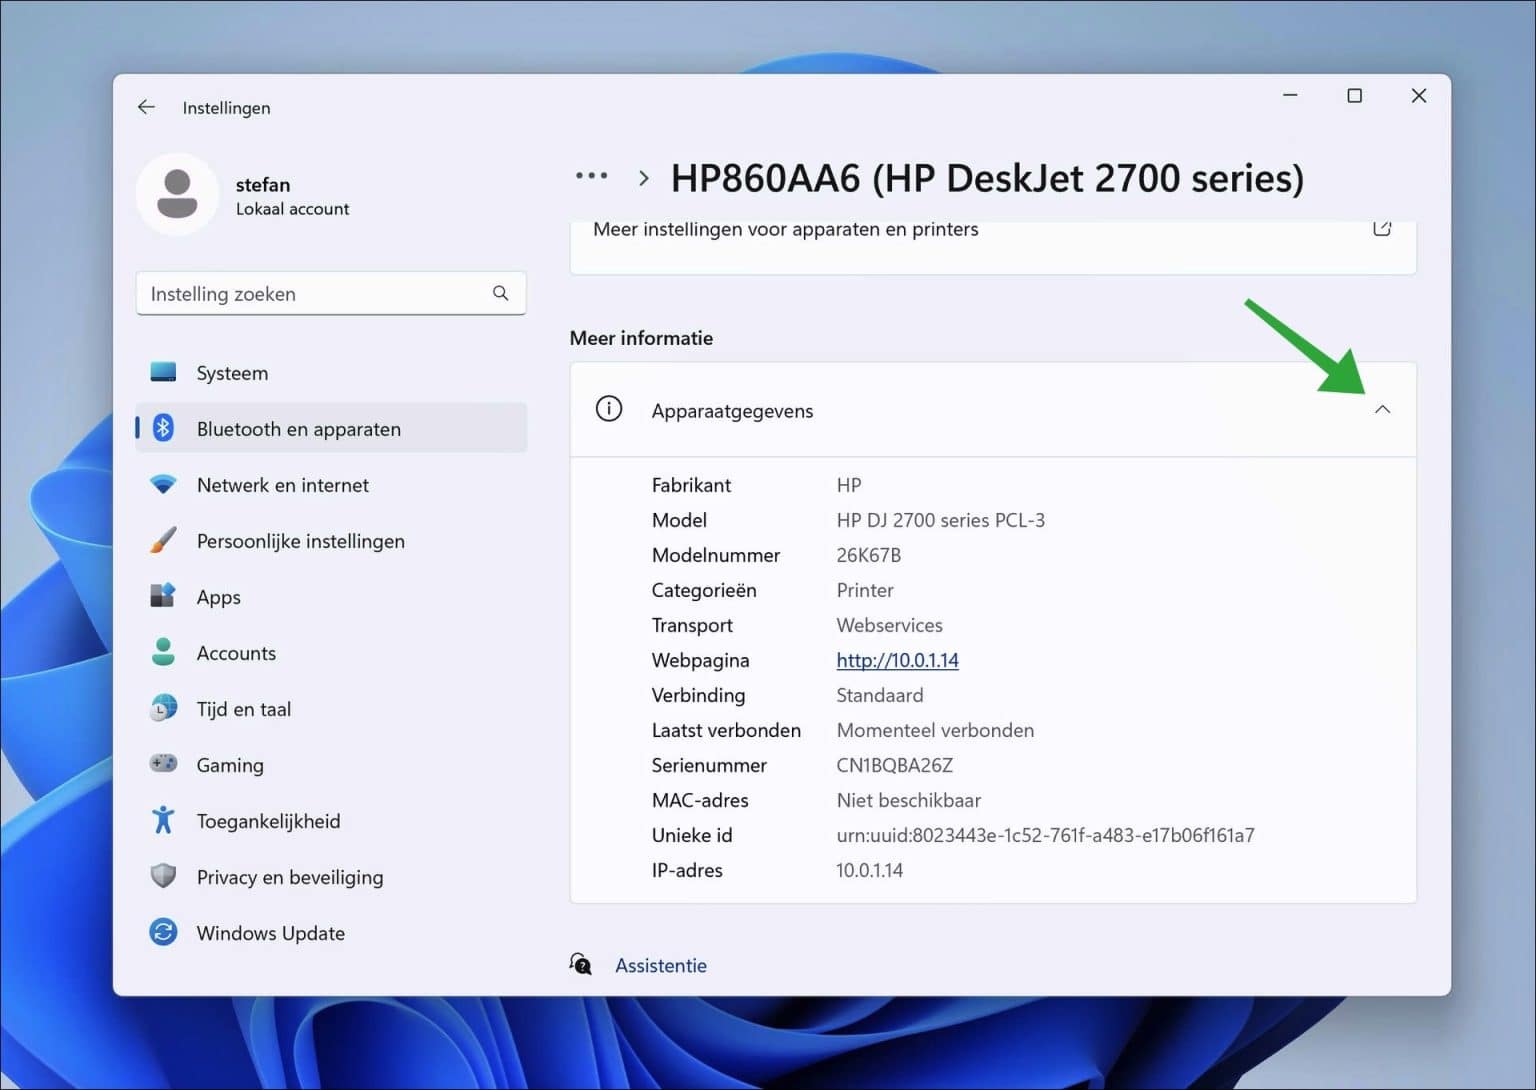
Task: Click the info icon beside Apparaatgegevens
Action: point(608,409)
